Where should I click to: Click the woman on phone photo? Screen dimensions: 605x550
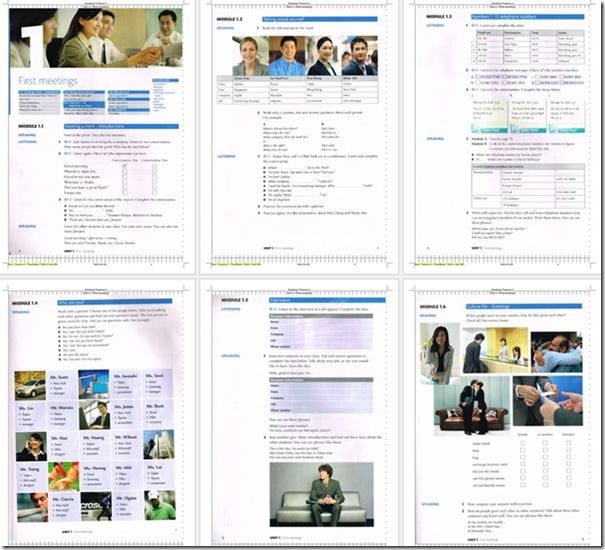[x=31, y=447]
